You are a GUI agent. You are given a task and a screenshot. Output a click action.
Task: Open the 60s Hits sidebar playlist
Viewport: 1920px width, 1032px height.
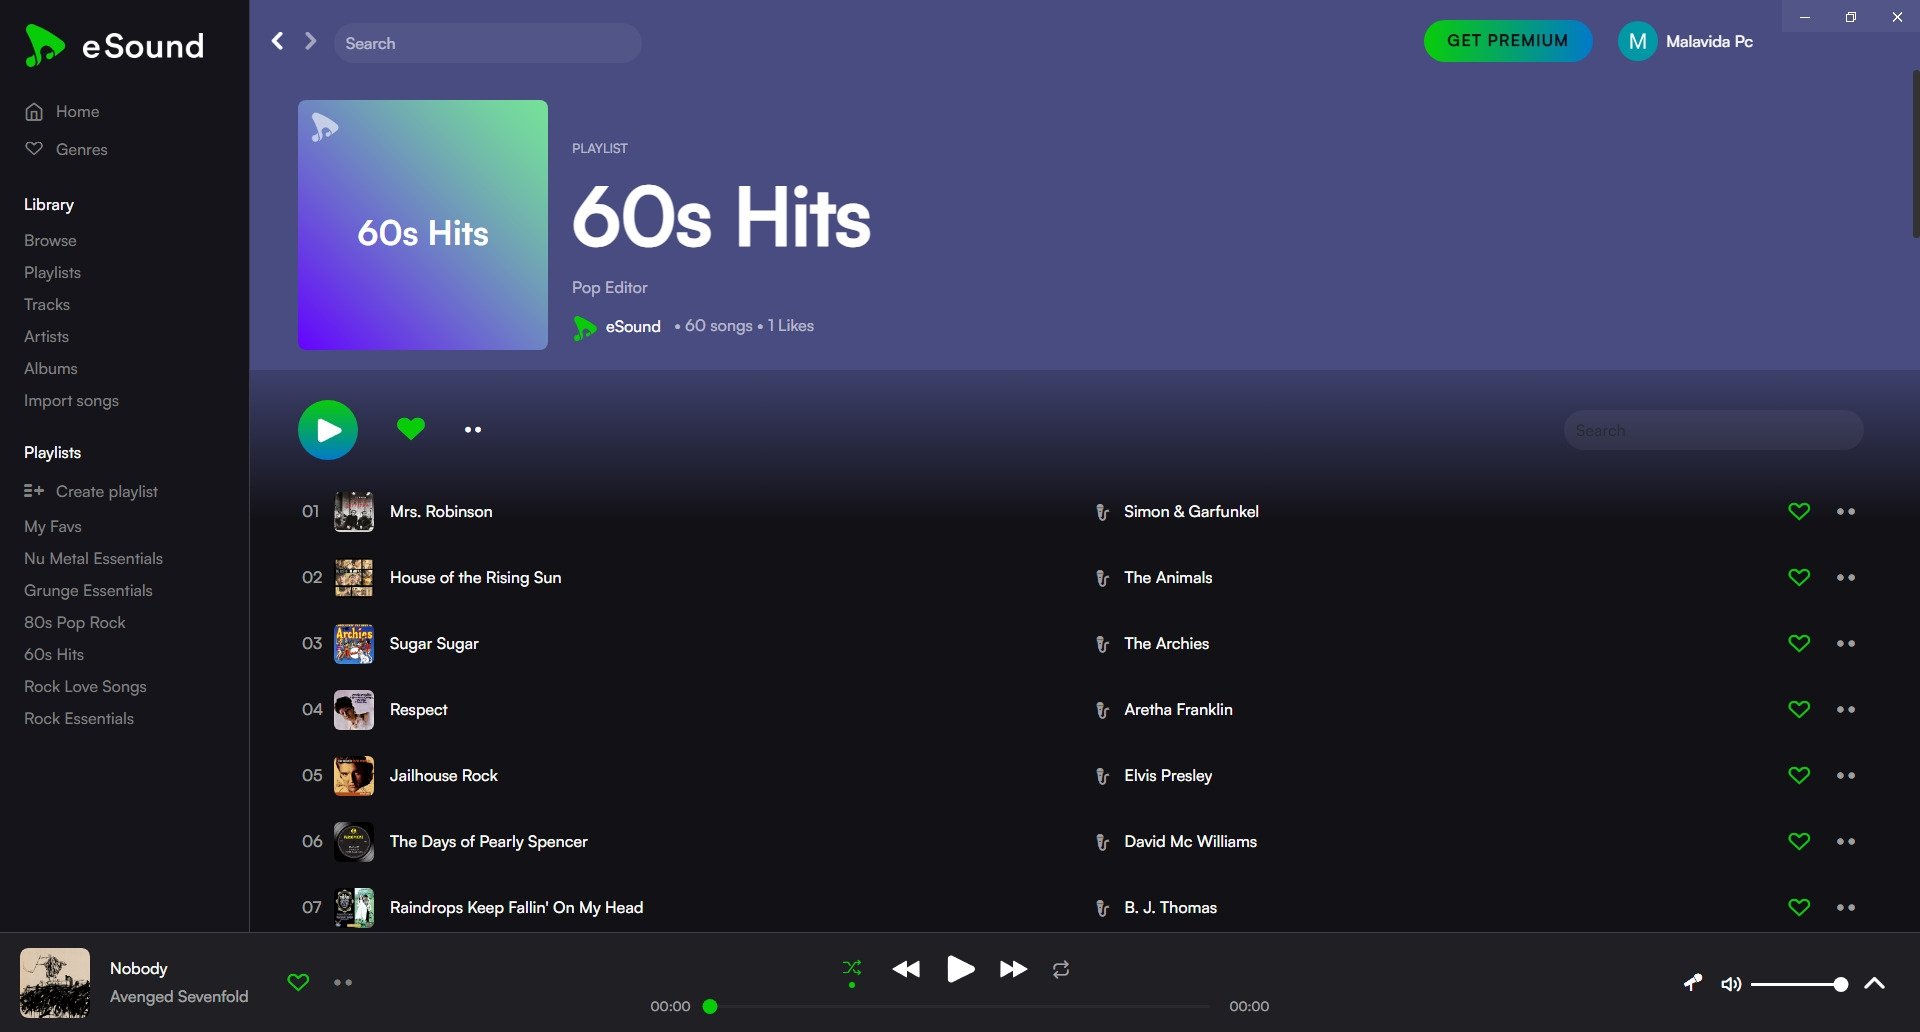pos(54,654)
